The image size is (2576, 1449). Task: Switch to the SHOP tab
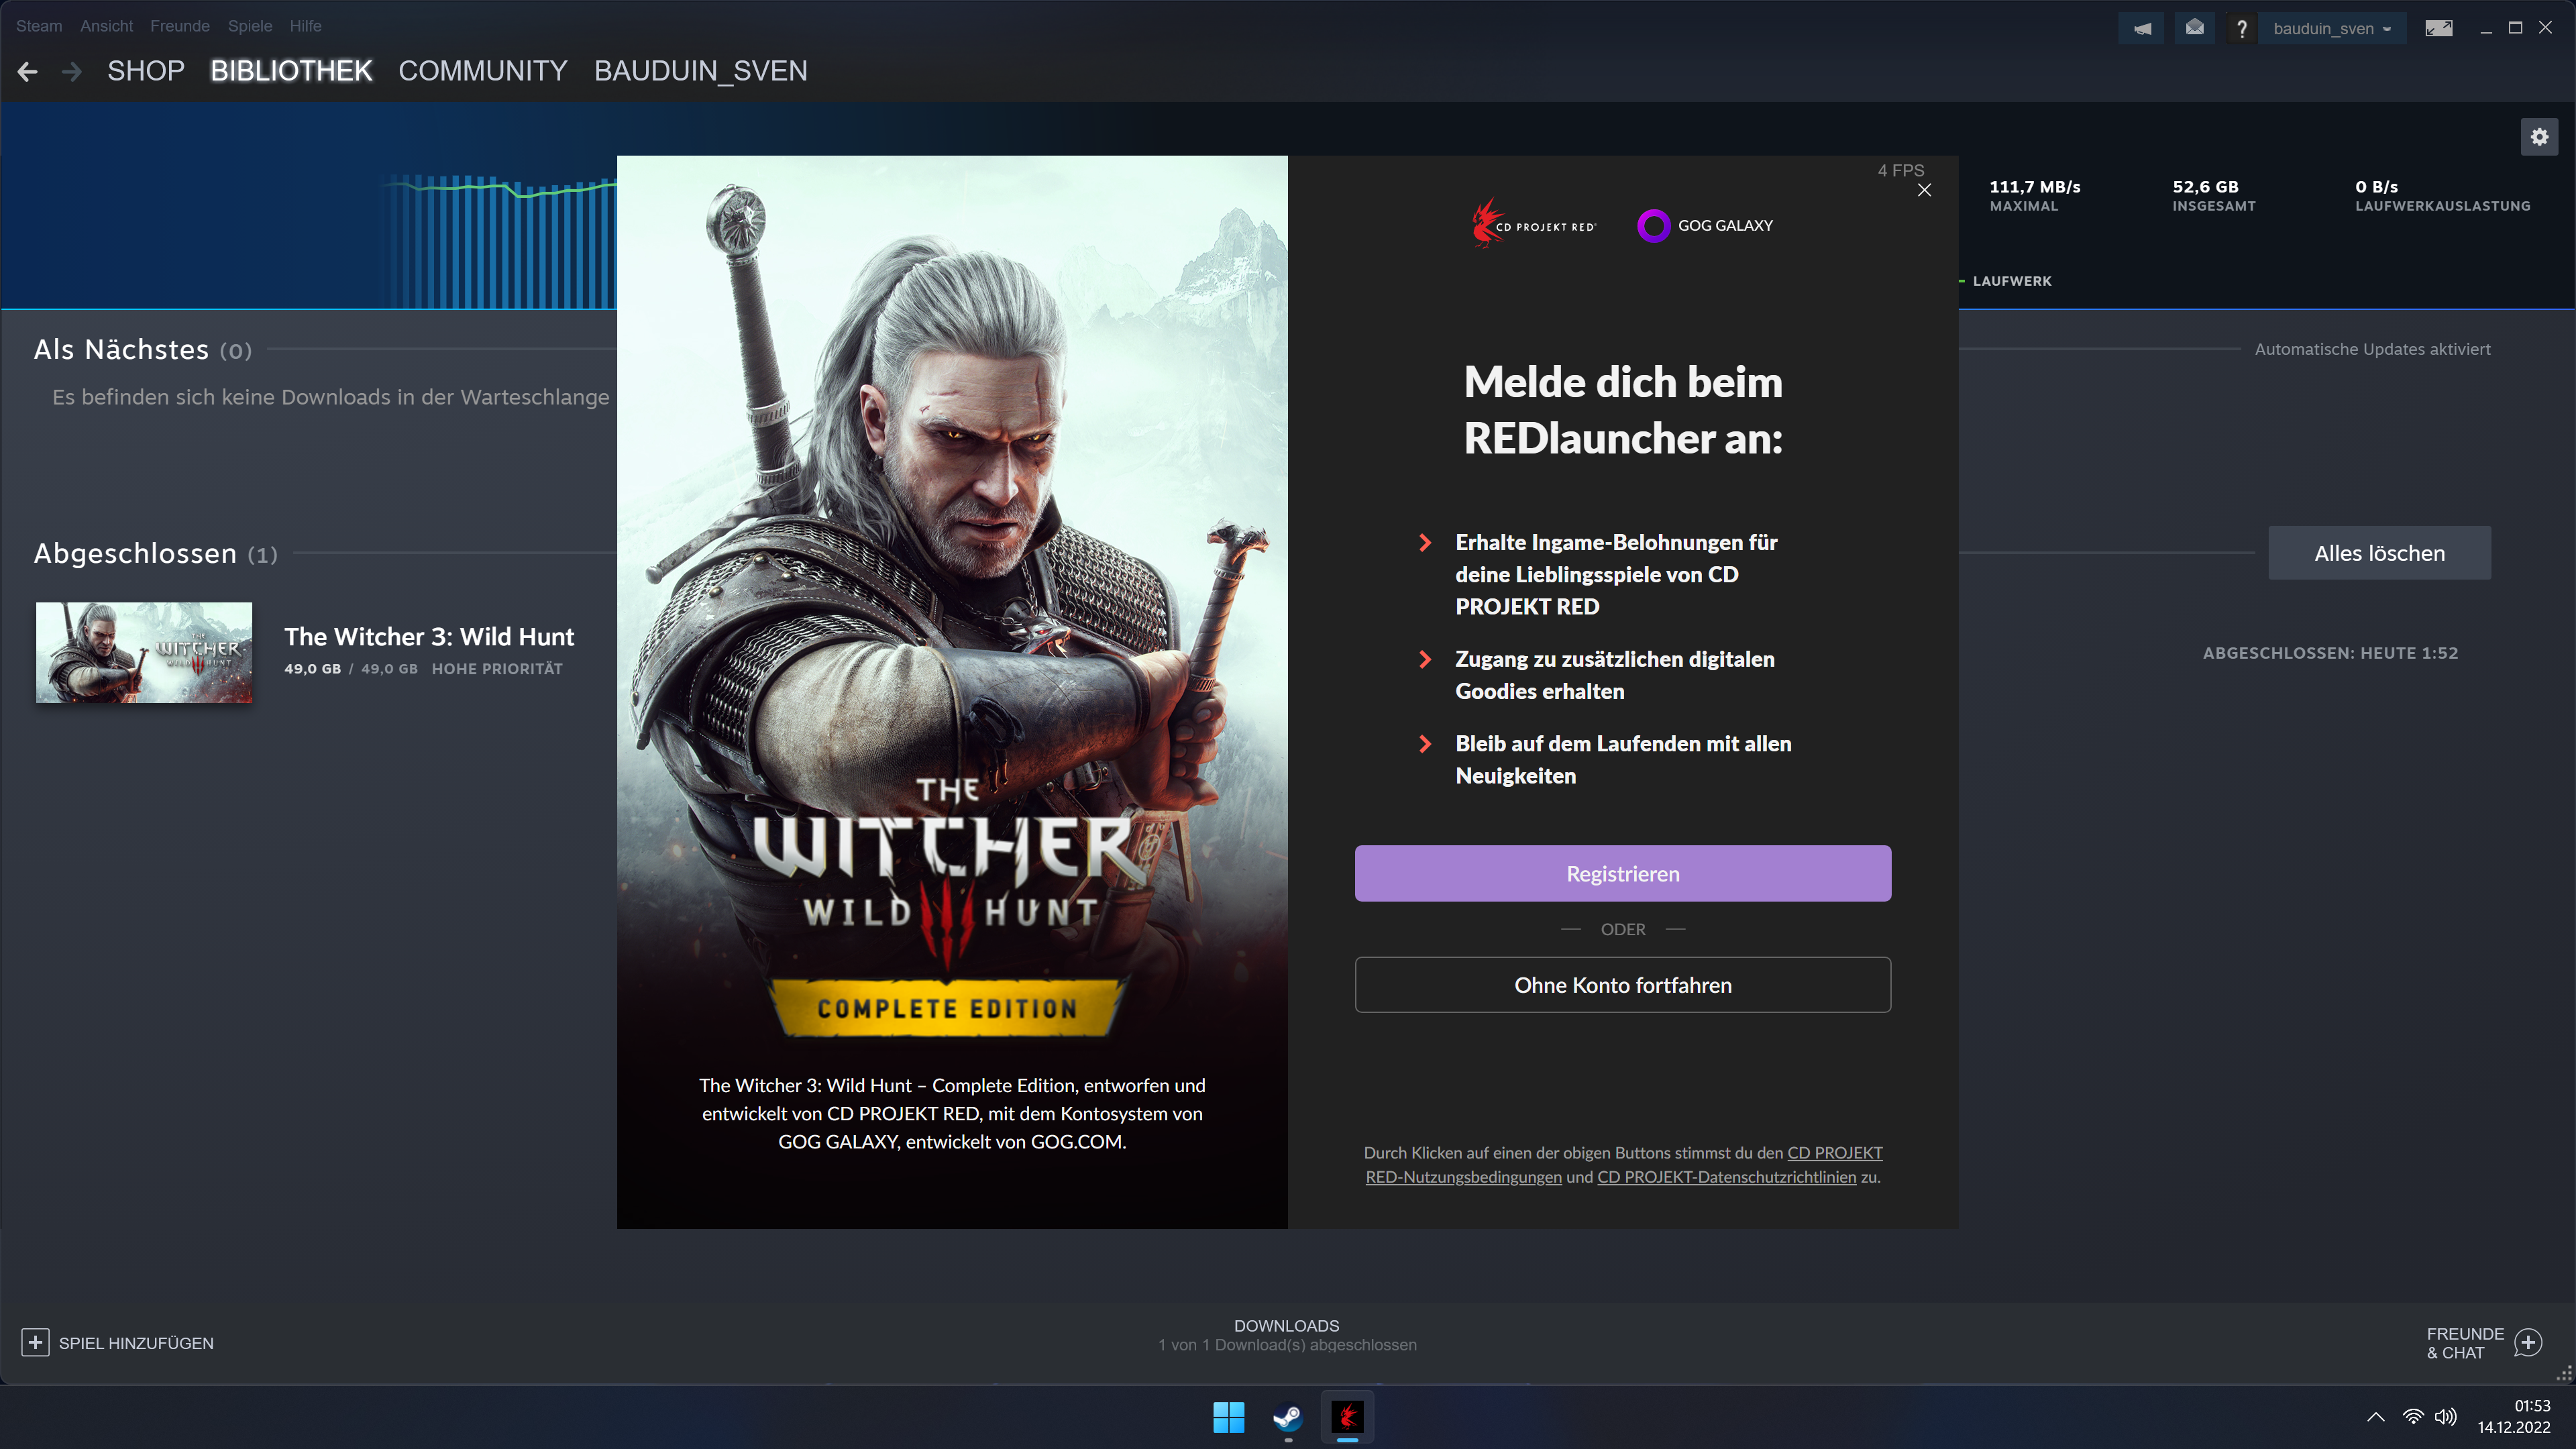(x=146, y=71)
